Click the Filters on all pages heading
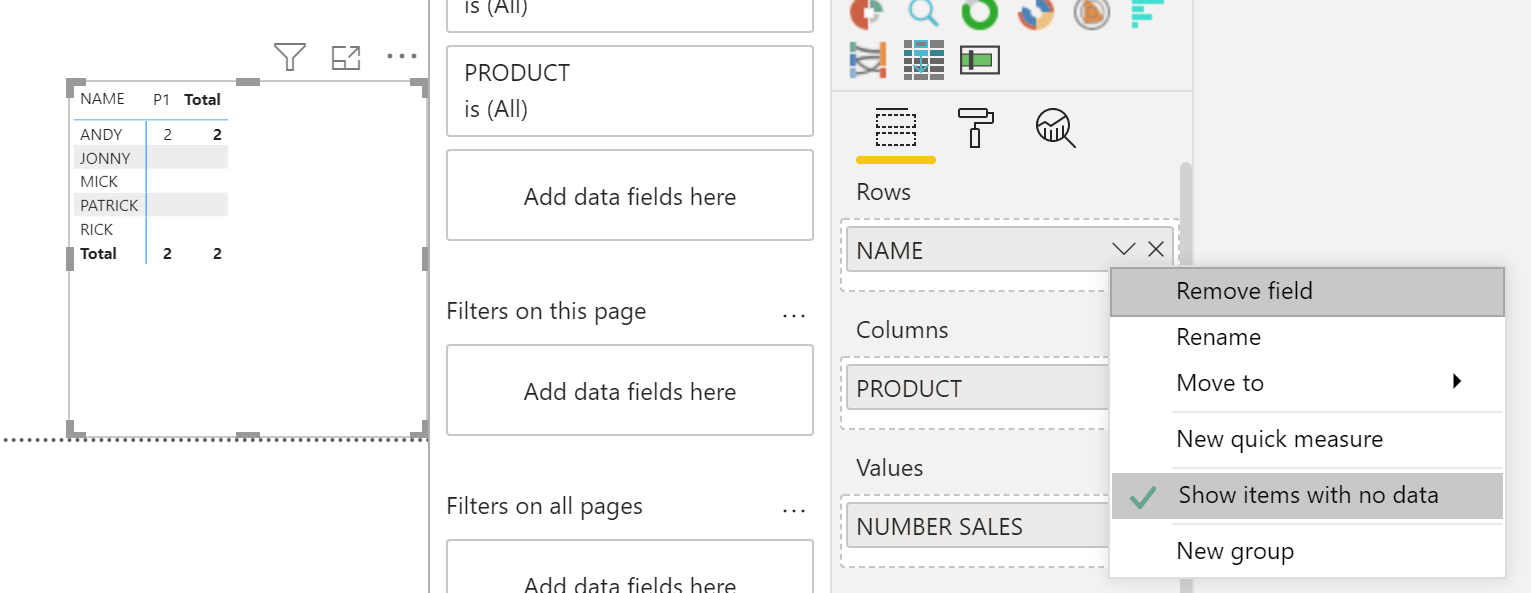1531x593 pixels. pos(544,506)
